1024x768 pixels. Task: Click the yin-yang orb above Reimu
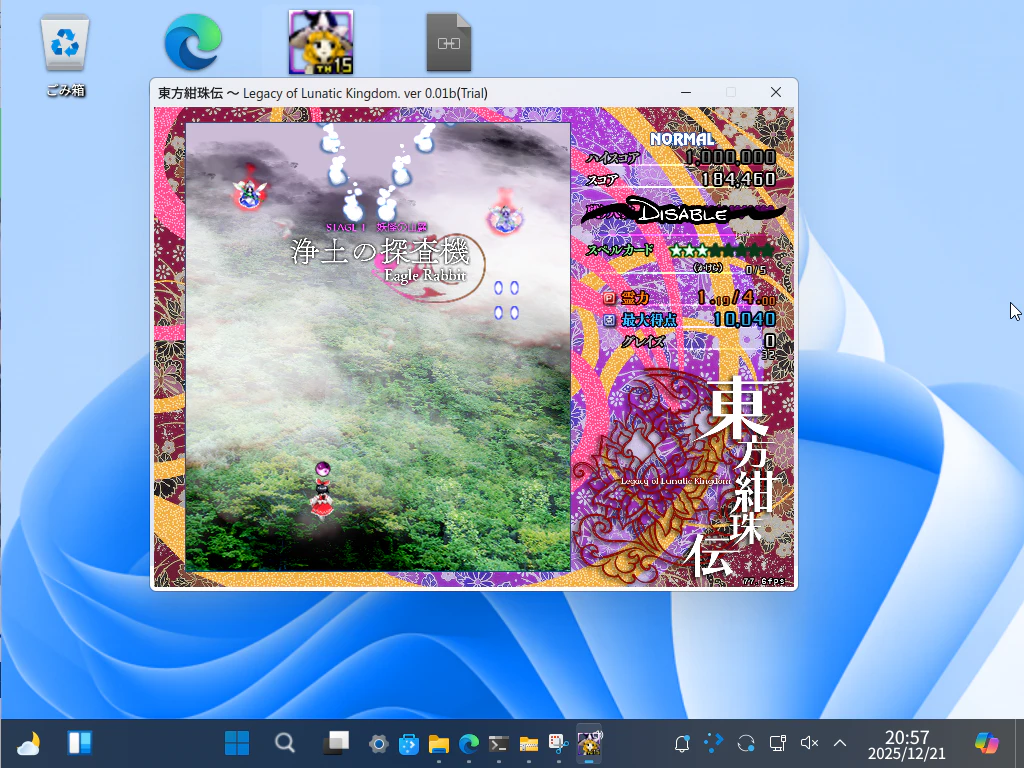coord(323,468)
